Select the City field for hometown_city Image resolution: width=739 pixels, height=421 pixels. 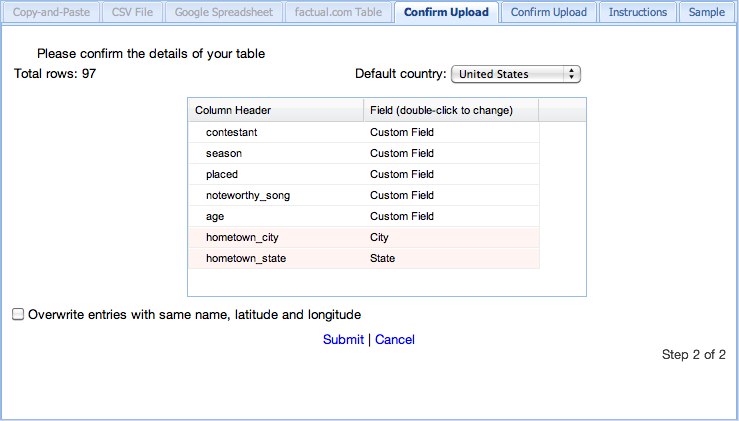tap(379, 237)
